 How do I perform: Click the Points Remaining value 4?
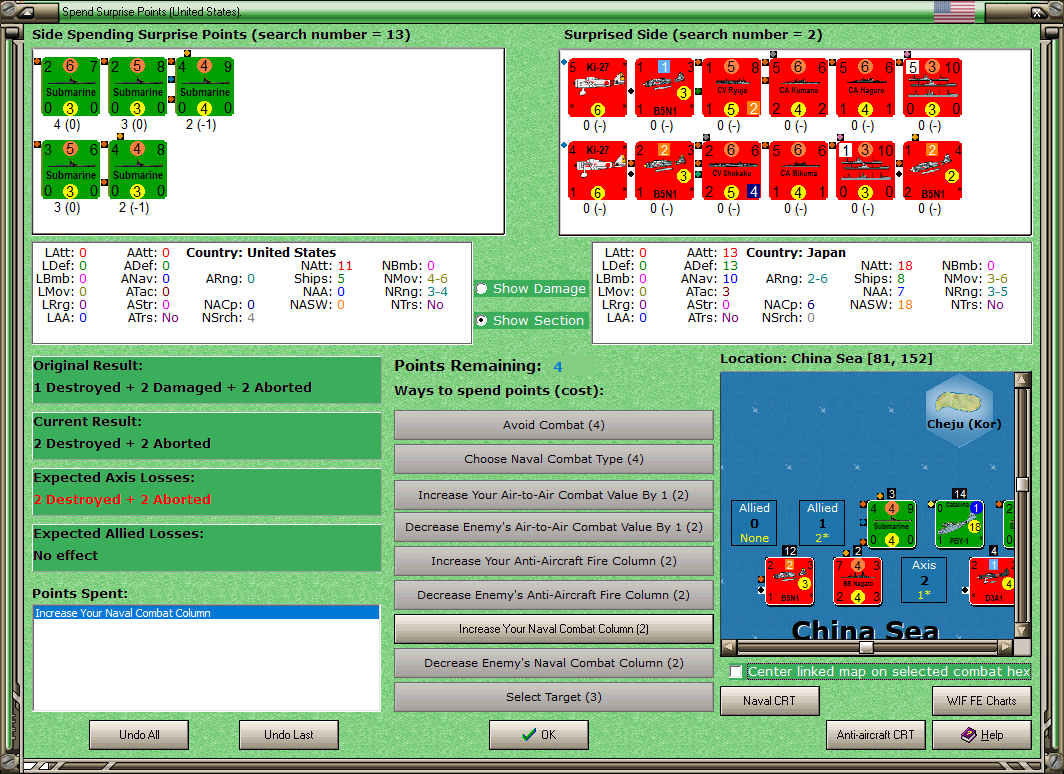coord(558,367)
